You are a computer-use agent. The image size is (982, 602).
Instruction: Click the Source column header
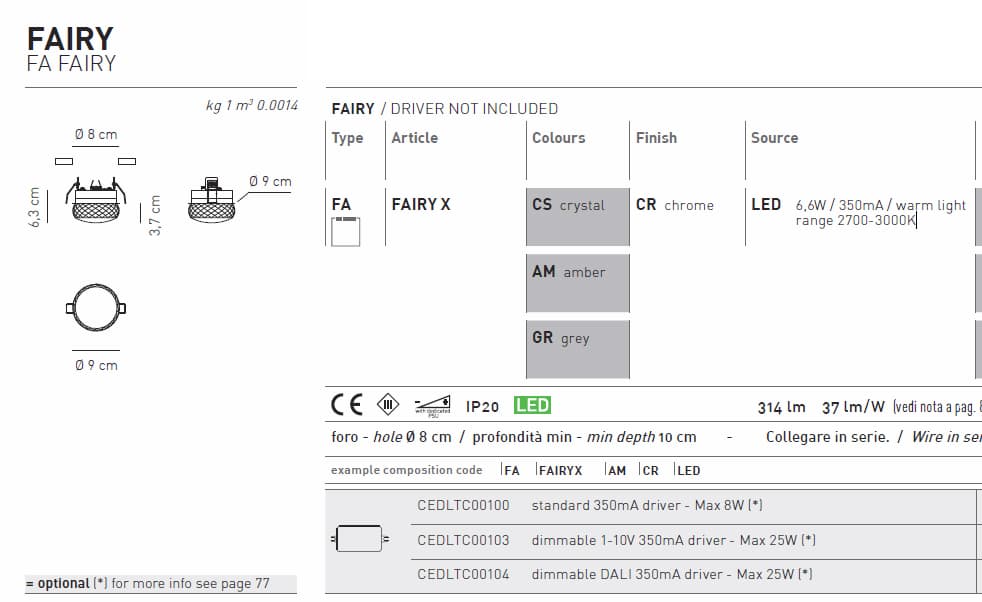[x=774, y=137]
